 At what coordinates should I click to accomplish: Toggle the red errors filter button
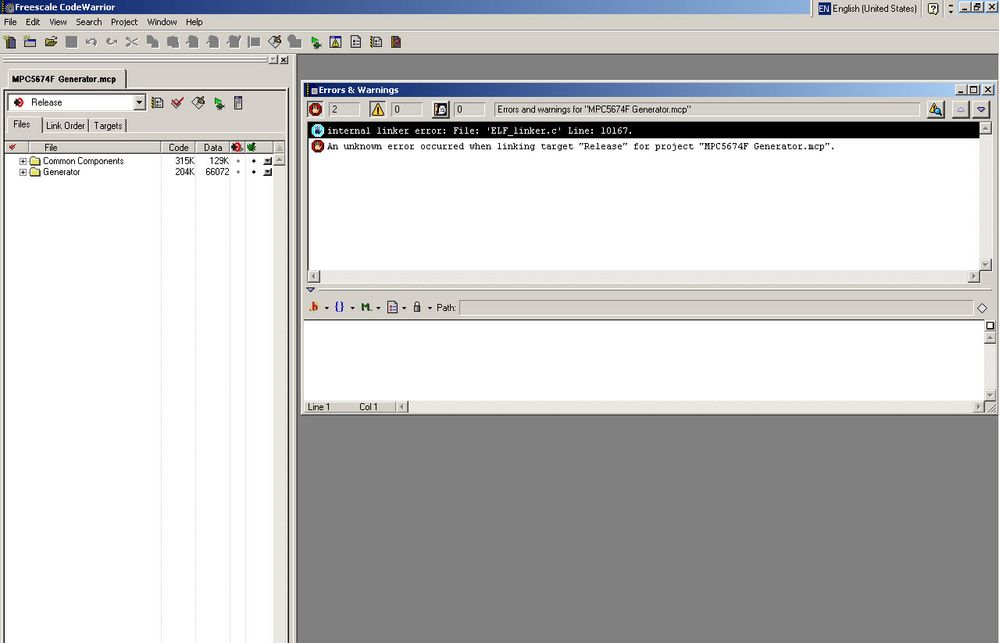(x=315, y=110)
